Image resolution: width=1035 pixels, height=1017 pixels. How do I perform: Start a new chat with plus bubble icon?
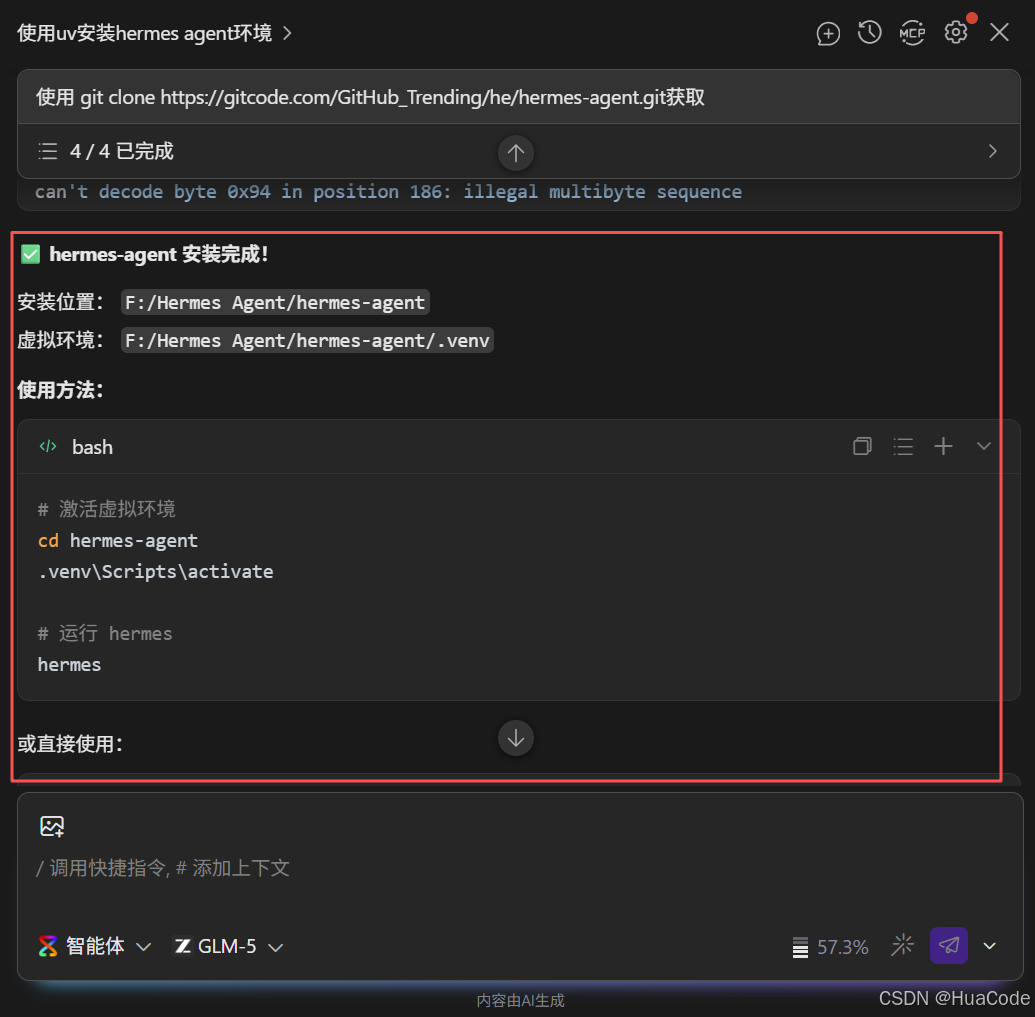pyautogui.click(x=828, y=33)
